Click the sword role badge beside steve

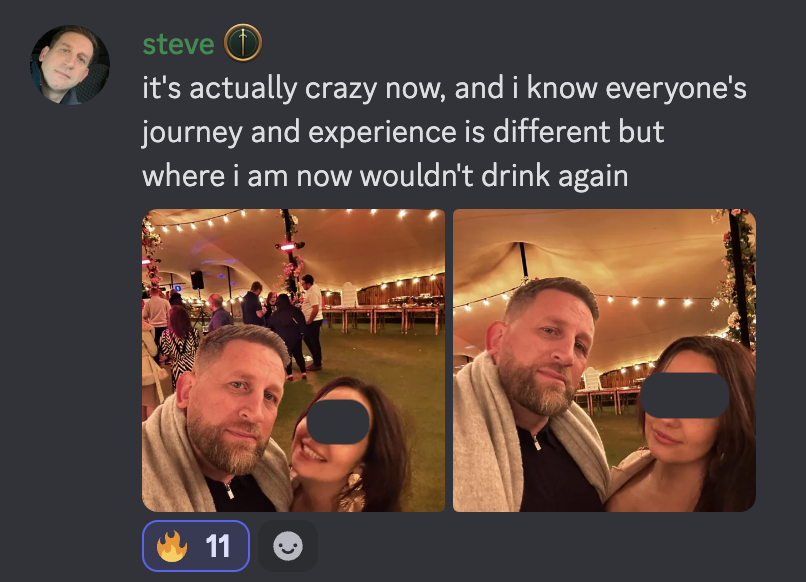tap(243, 43)
